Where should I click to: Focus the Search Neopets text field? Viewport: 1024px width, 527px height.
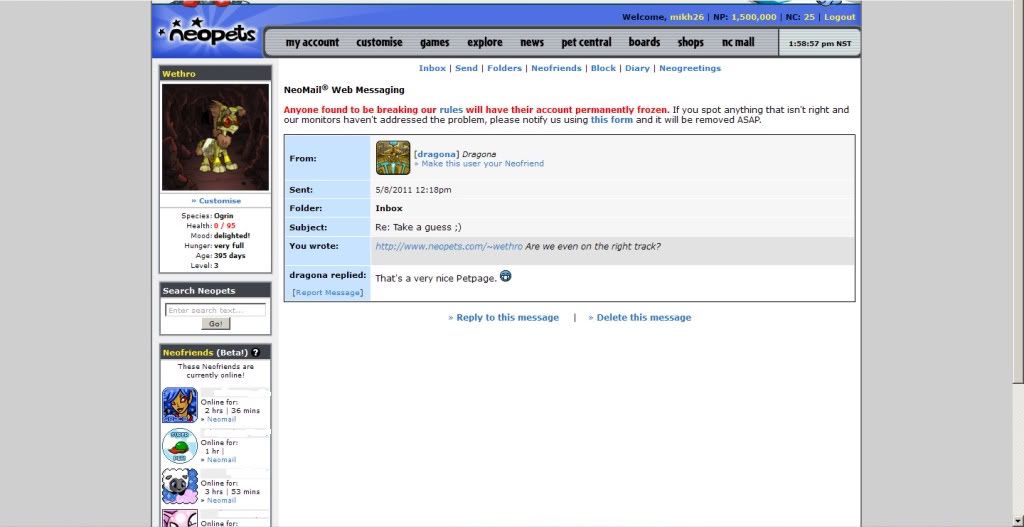tap(216, 310)
